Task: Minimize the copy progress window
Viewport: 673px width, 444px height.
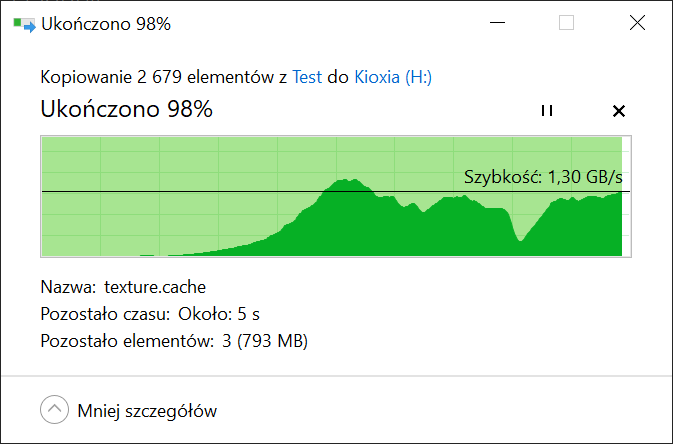Action: pos(497,23)
